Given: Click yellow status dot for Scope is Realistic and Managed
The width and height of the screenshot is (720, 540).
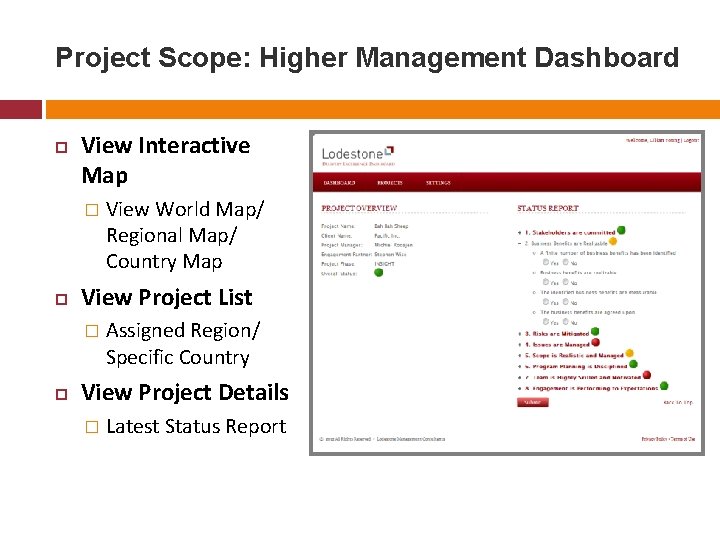Looking at the screenshot, I should (630, 353).
